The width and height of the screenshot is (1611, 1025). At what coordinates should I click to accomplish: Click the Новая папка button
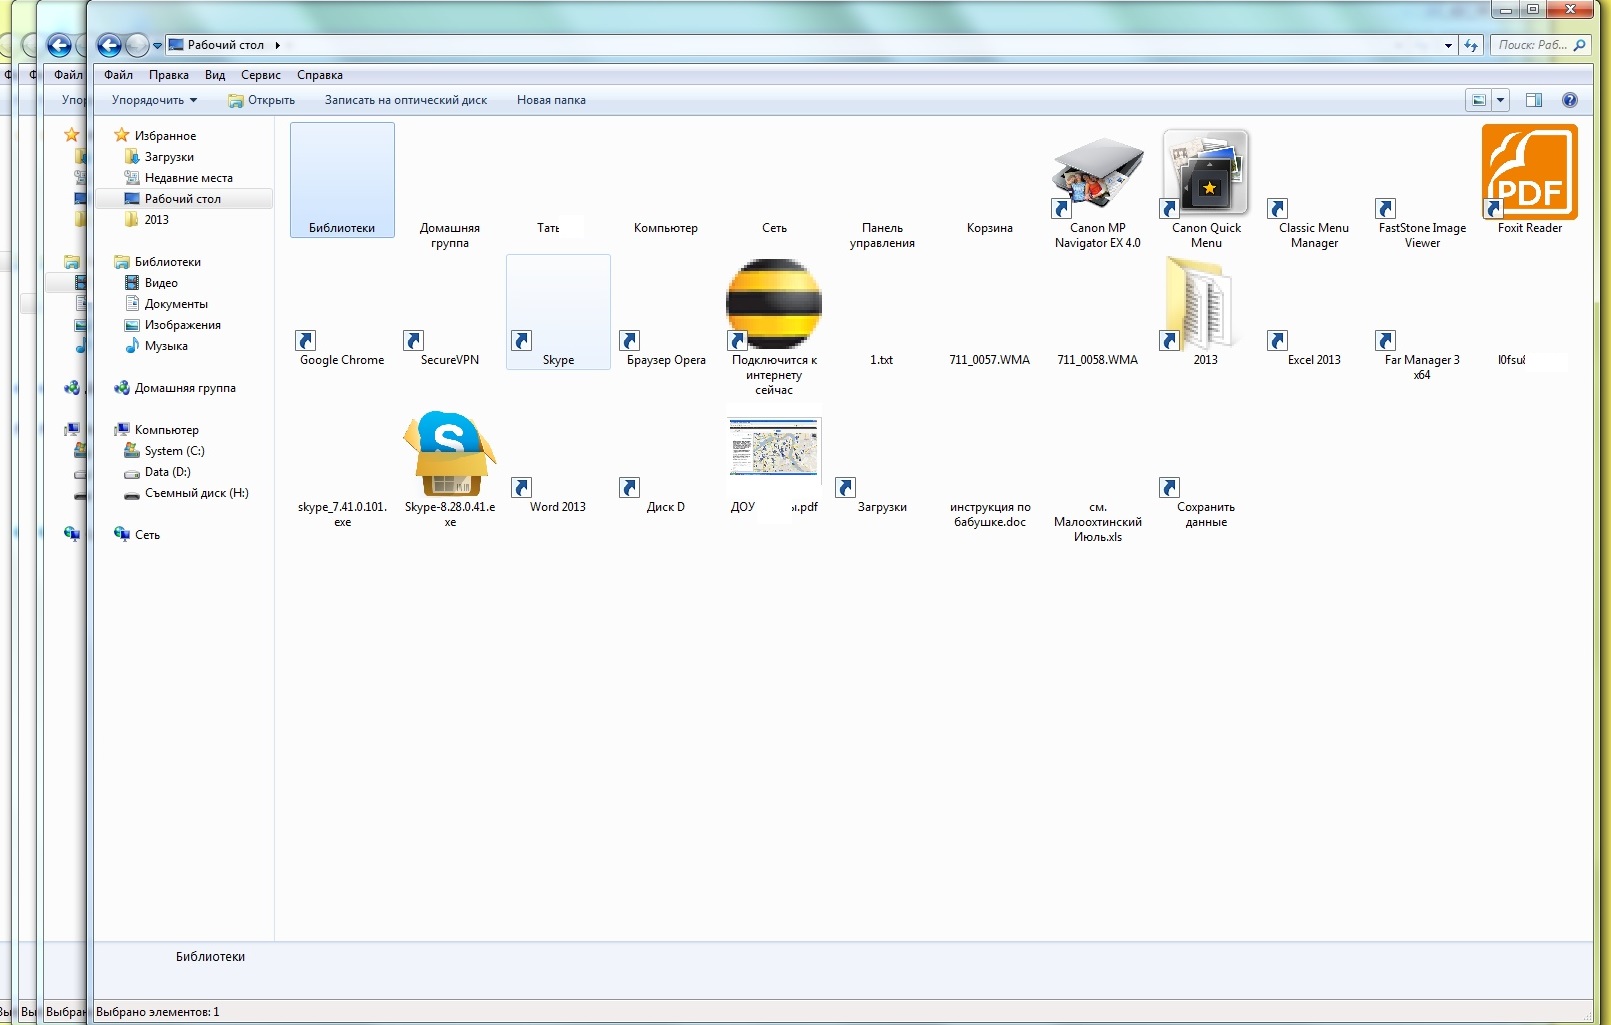coord(551,100)
